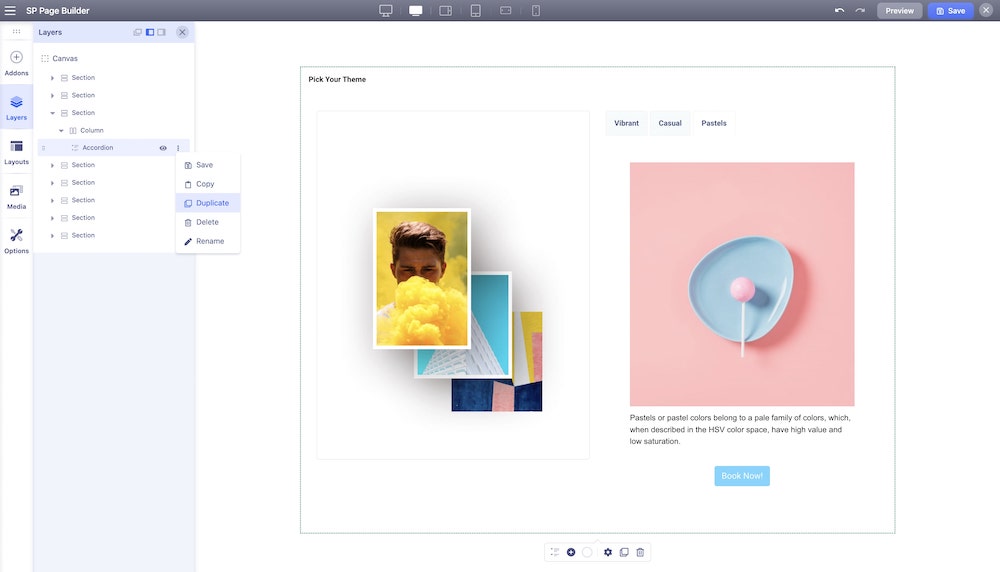The width and height of the screenshot is (1000, 572).
Task: Choose Duplicate from the context menu
Action: (x=212, y=203)
